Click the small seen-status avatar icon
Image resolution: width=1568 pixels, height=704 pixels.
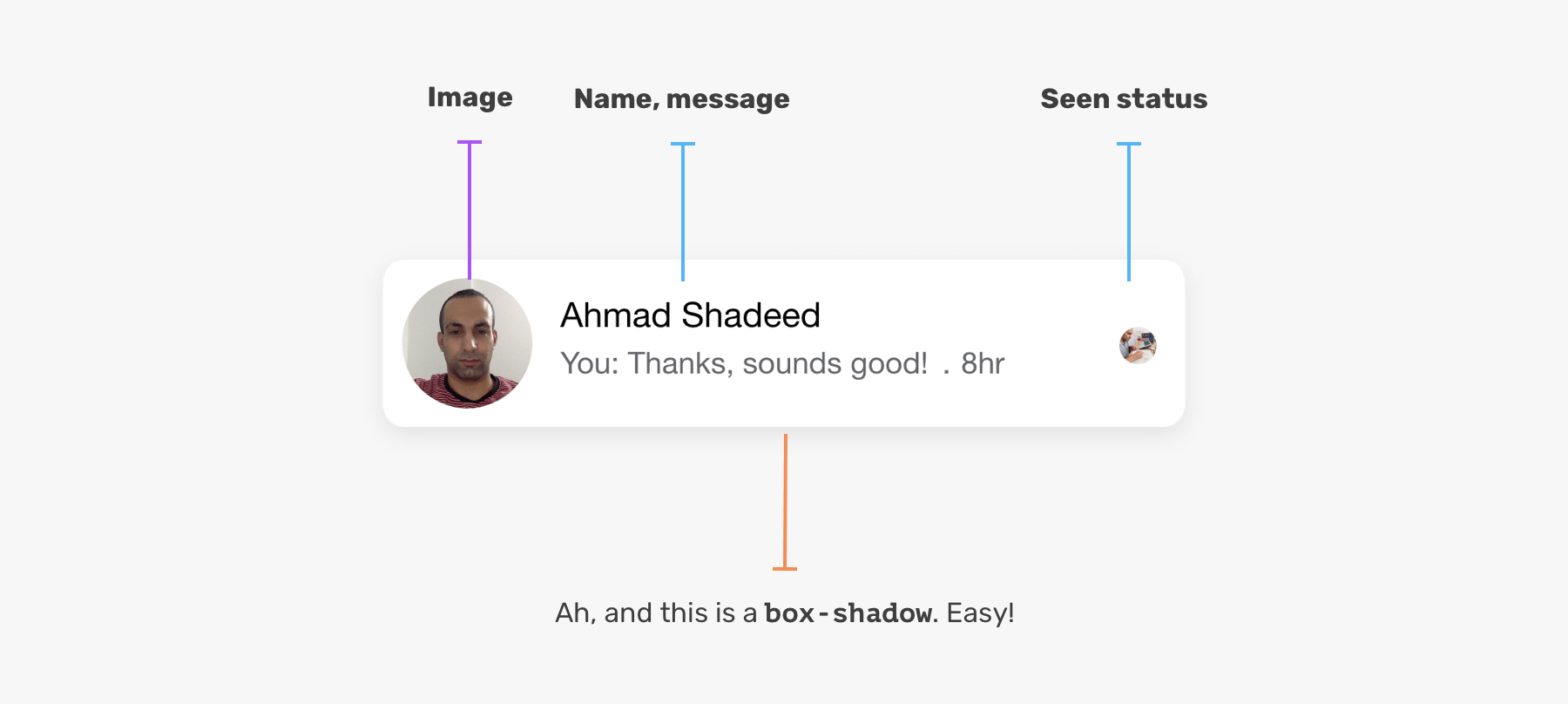(x=1137, y=345)
